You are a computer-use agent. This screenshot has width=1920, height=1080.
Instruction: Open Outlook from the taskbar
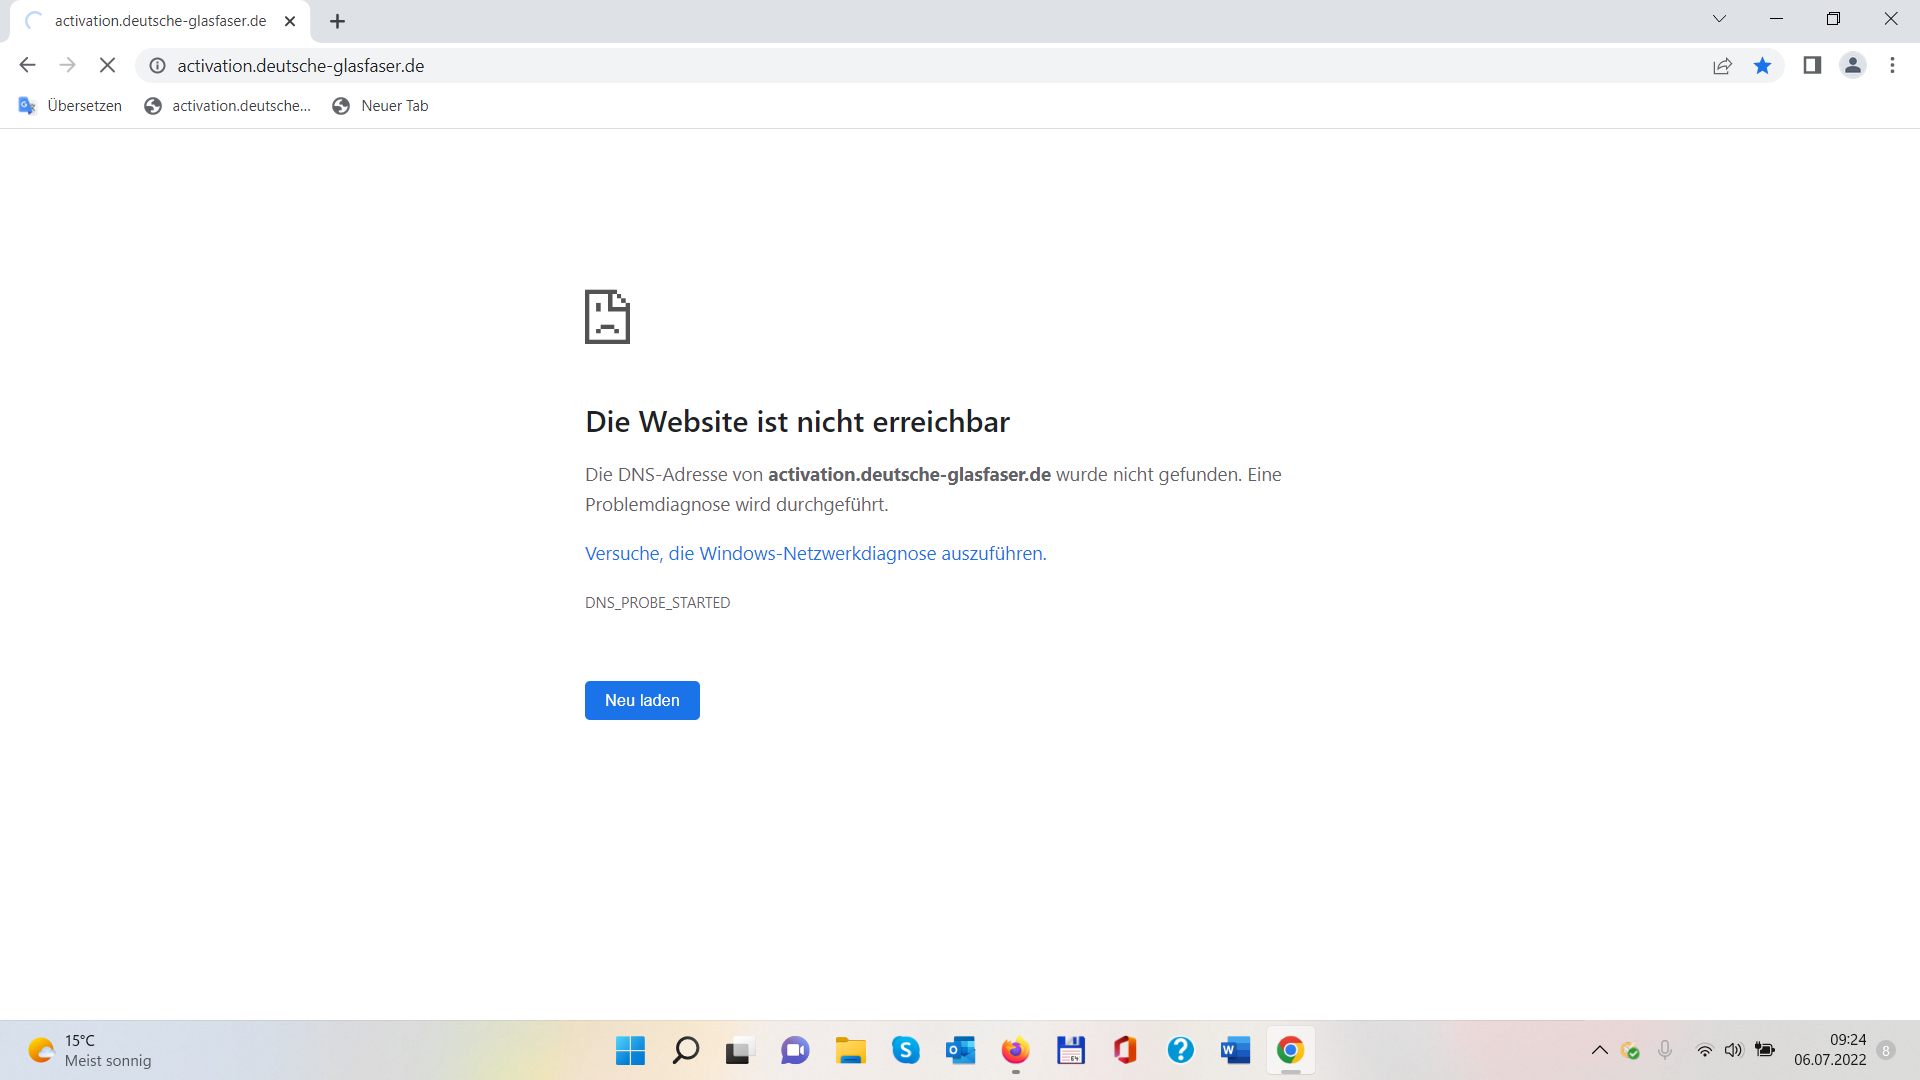[x=960, y=1051]
